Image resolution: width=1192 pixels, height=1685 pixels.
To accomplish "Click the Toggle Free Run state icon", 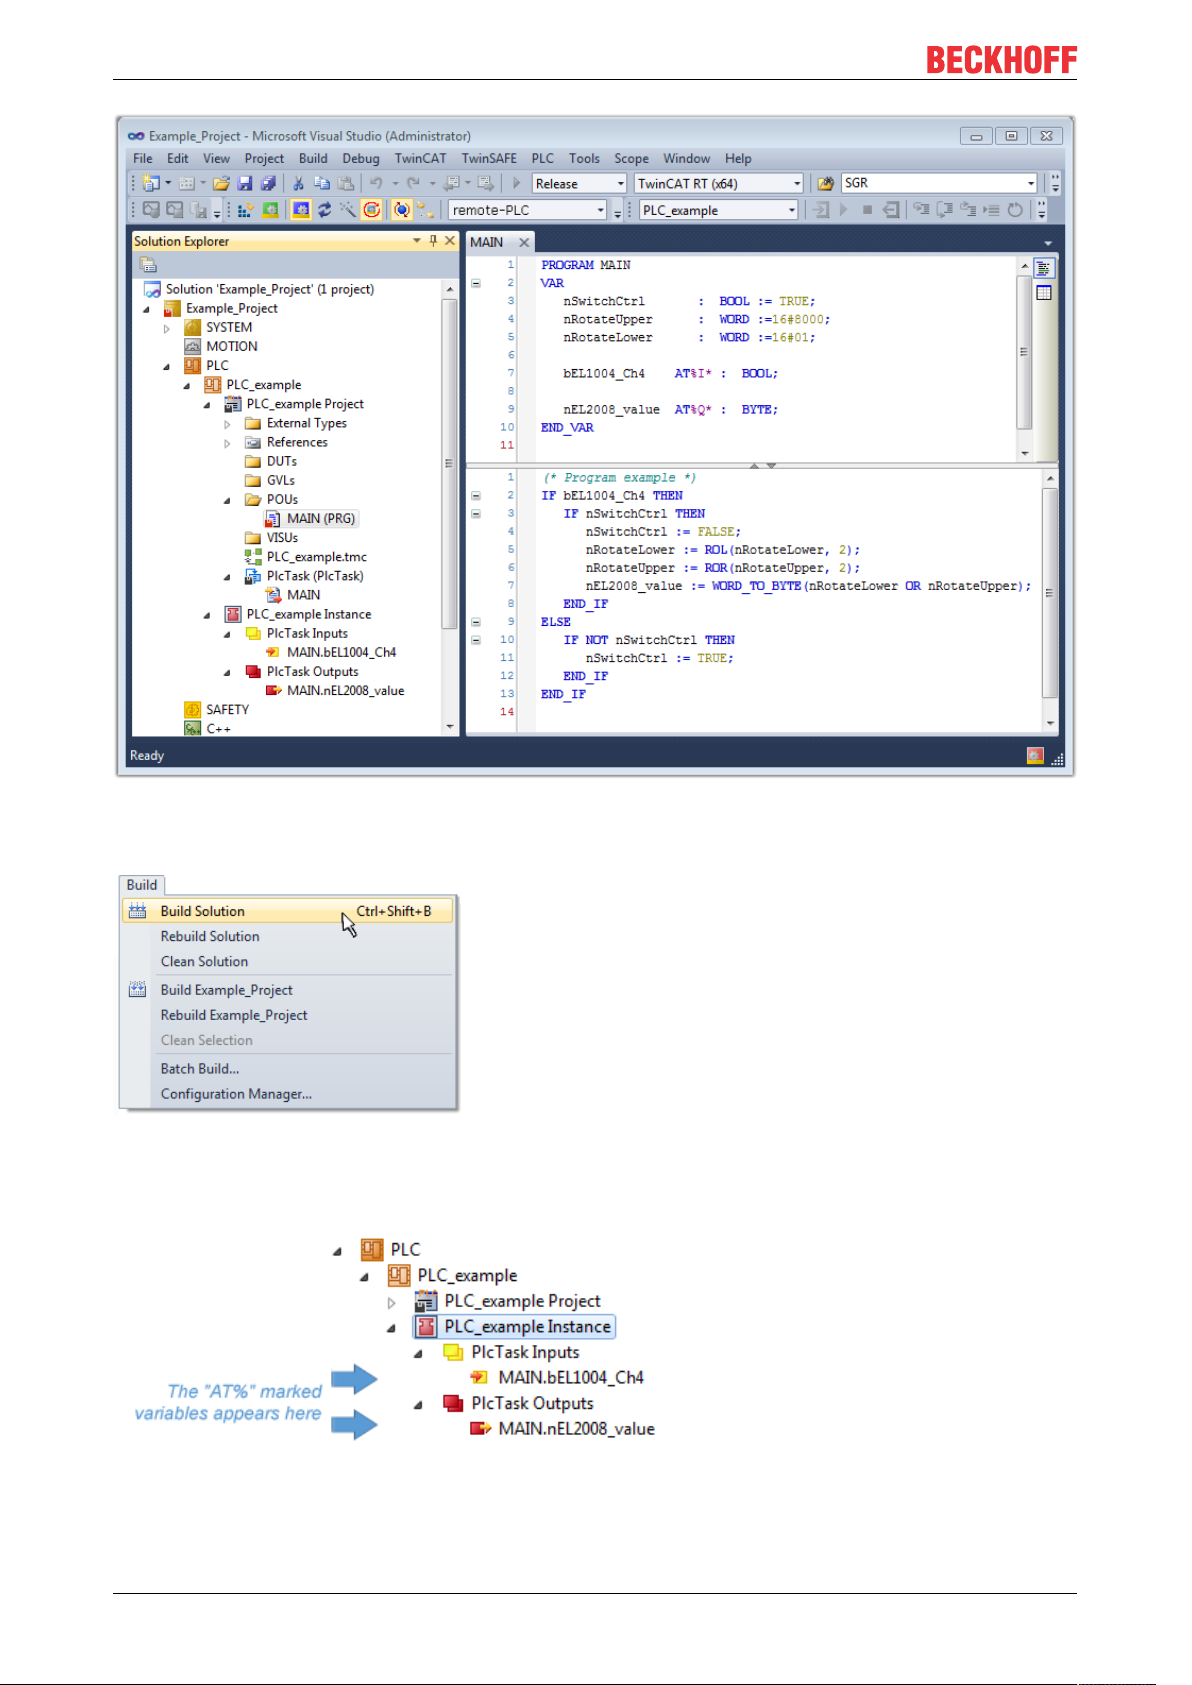I will tap(371, 210).
